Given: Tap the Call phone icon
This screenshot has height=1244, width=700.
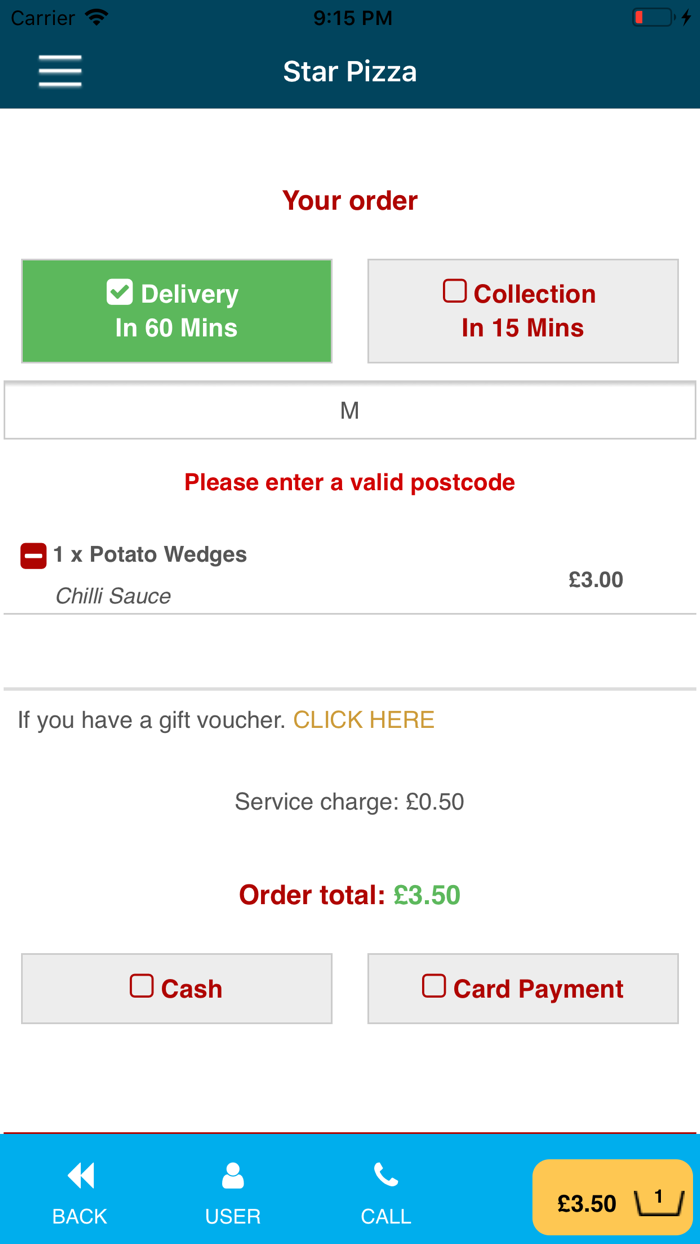Looking at the screenshot, I should pos(386,1175).
